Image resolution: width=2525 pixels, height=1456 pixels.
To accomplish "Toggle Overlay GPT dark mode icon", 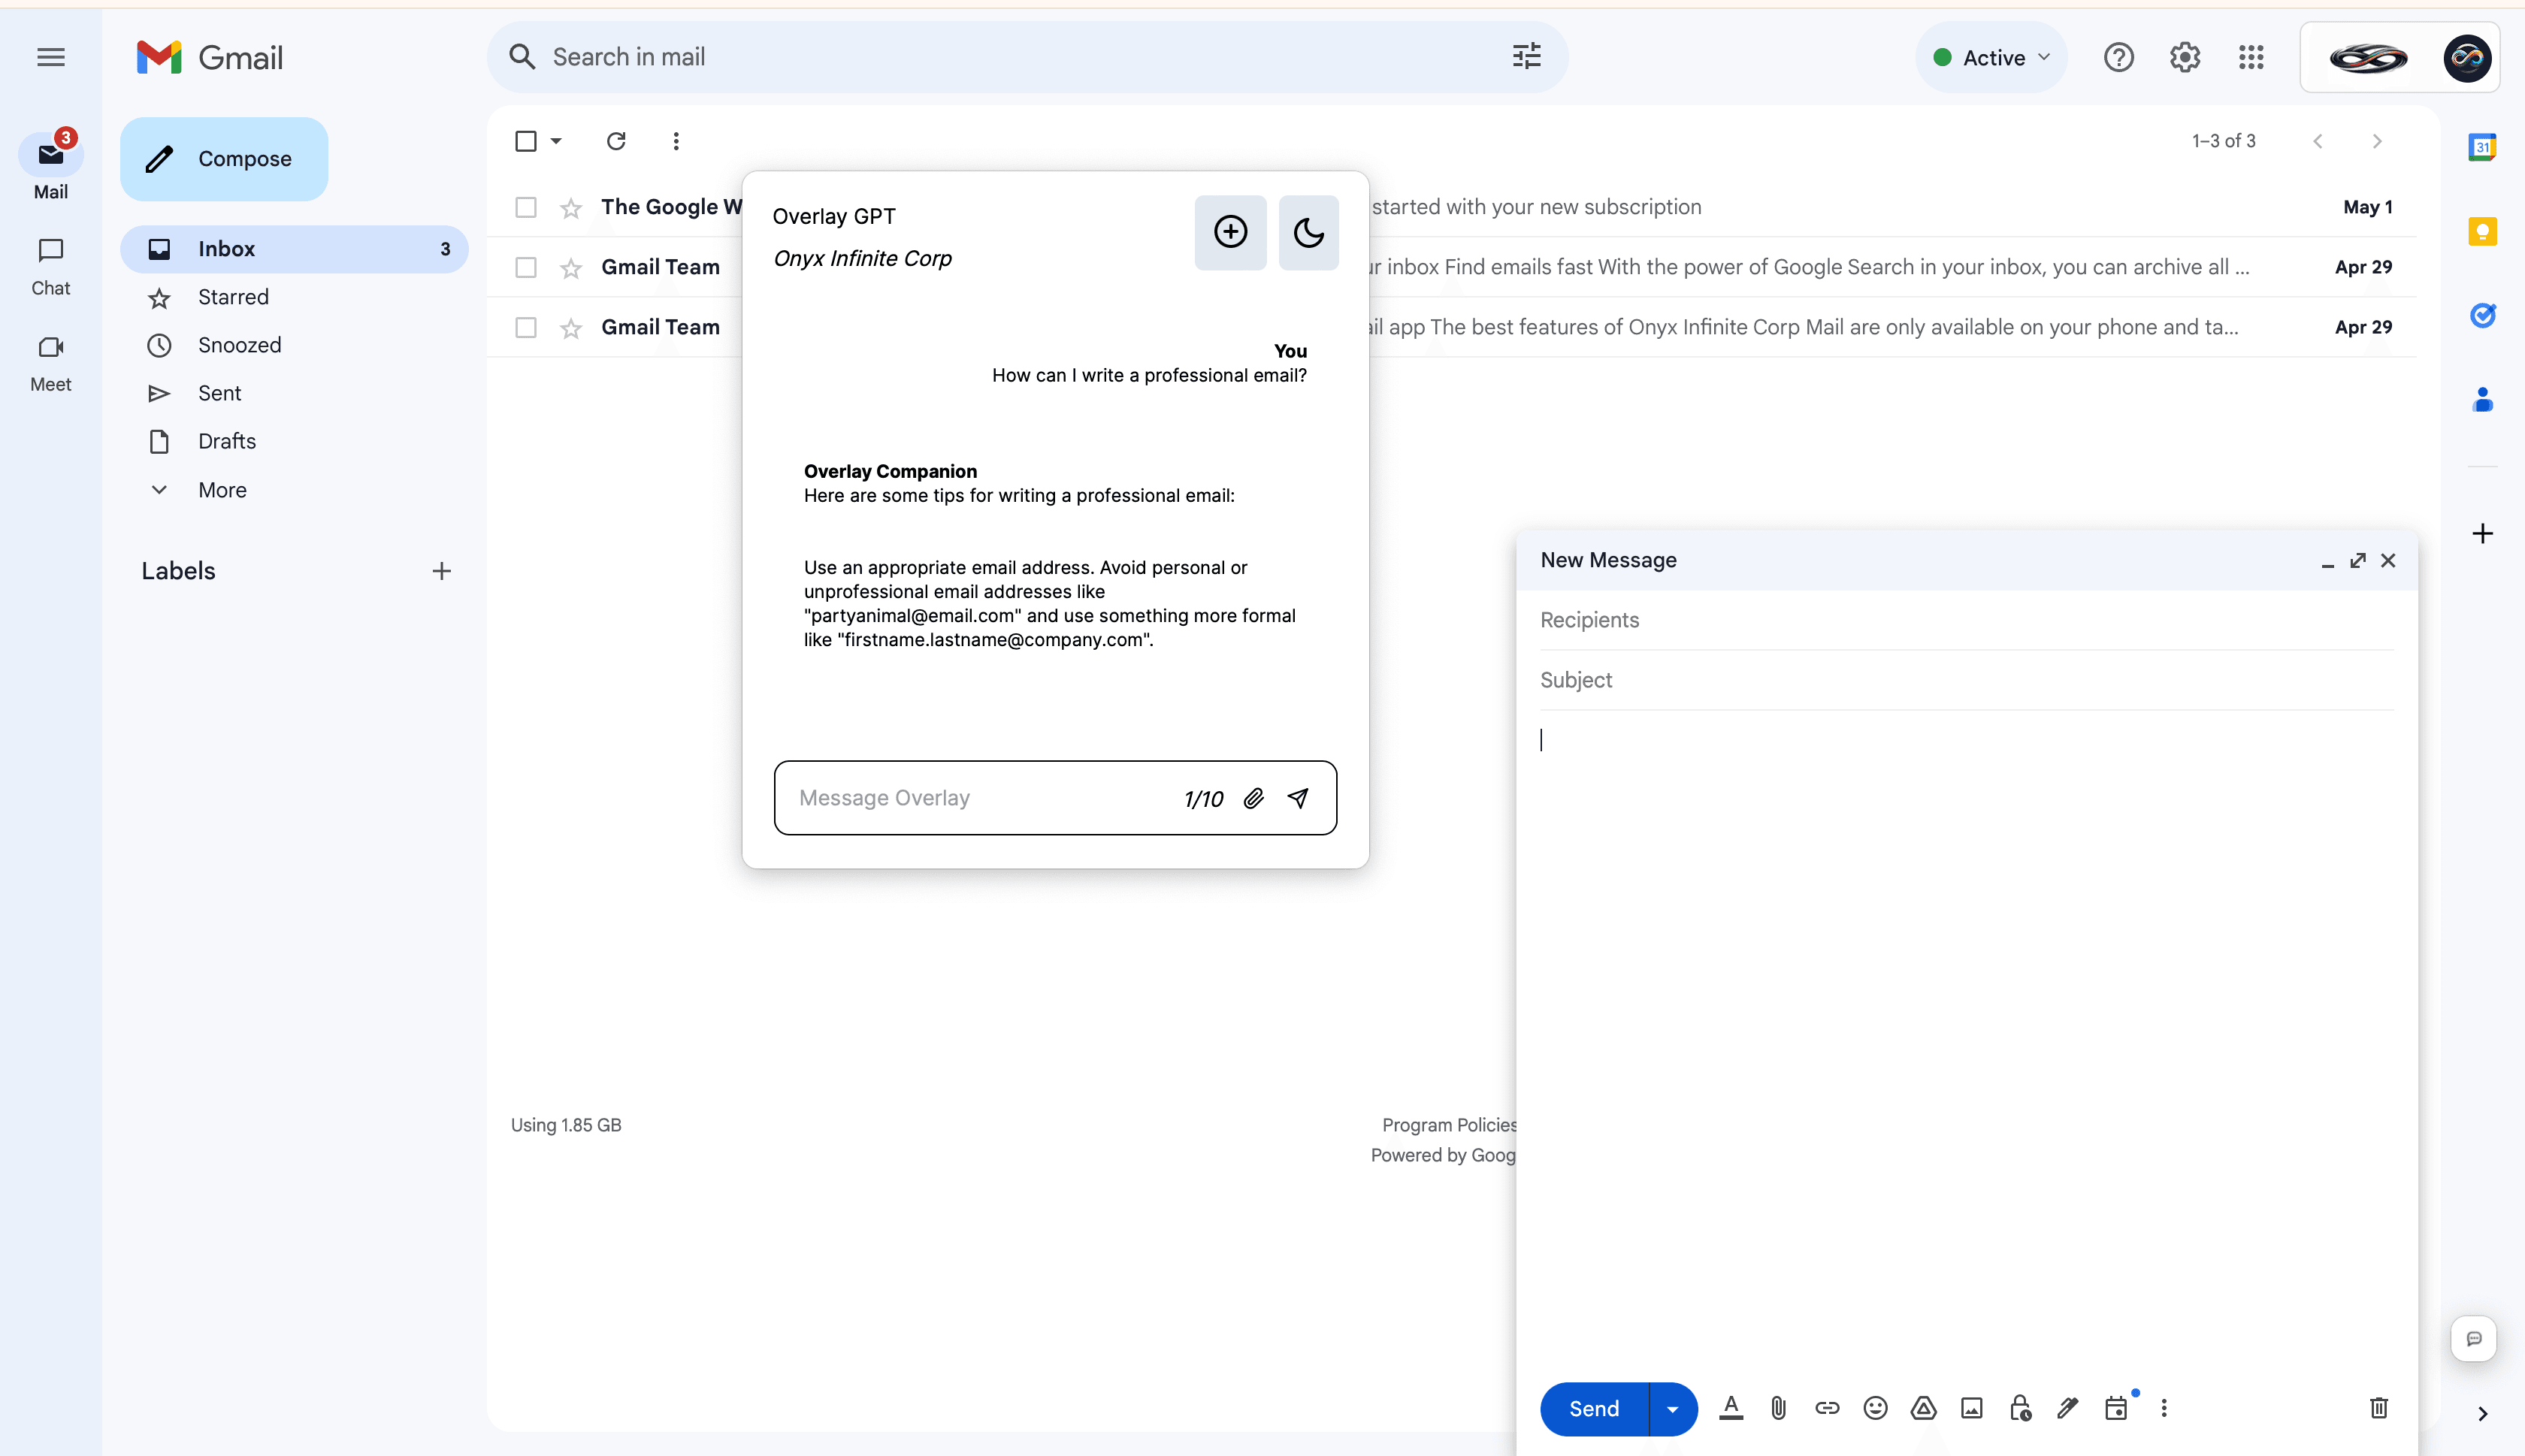I will 1308,232.
